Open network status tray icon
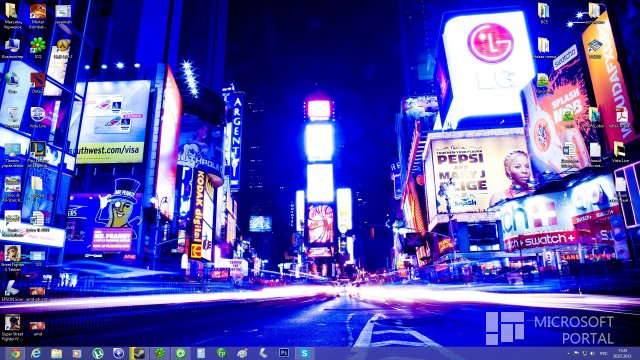This screenshot has height=360, width=640. click(x=584, y=353)
